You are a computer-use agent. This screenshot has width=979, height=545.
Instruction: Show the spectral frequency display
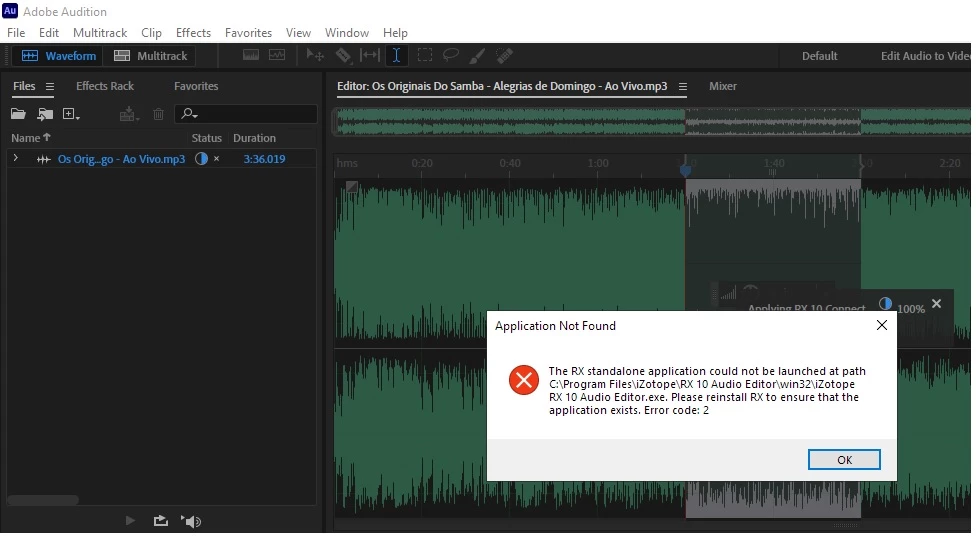pos(250,56)
